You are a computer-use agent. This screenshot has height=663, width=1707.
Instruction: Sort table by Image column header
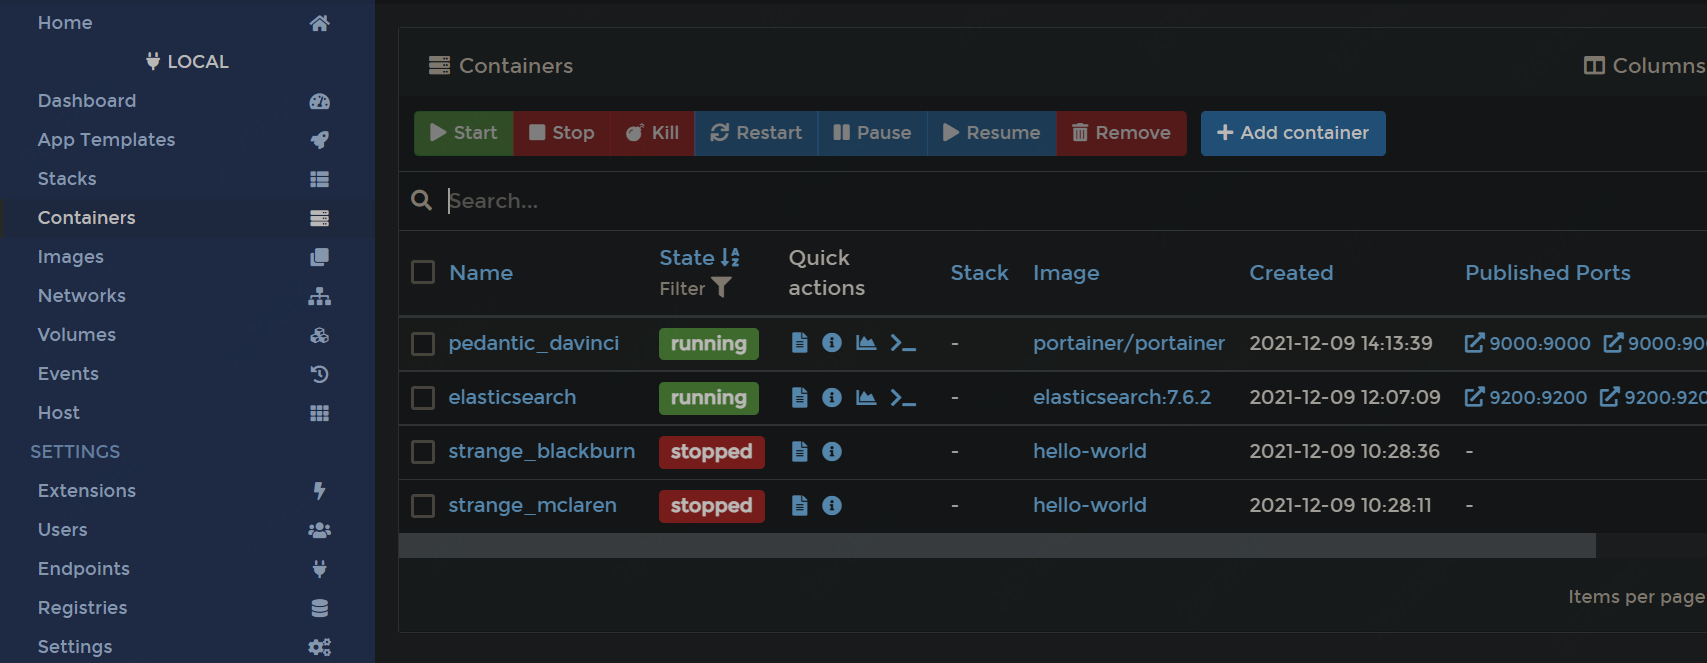click(x=1066, y=273)
